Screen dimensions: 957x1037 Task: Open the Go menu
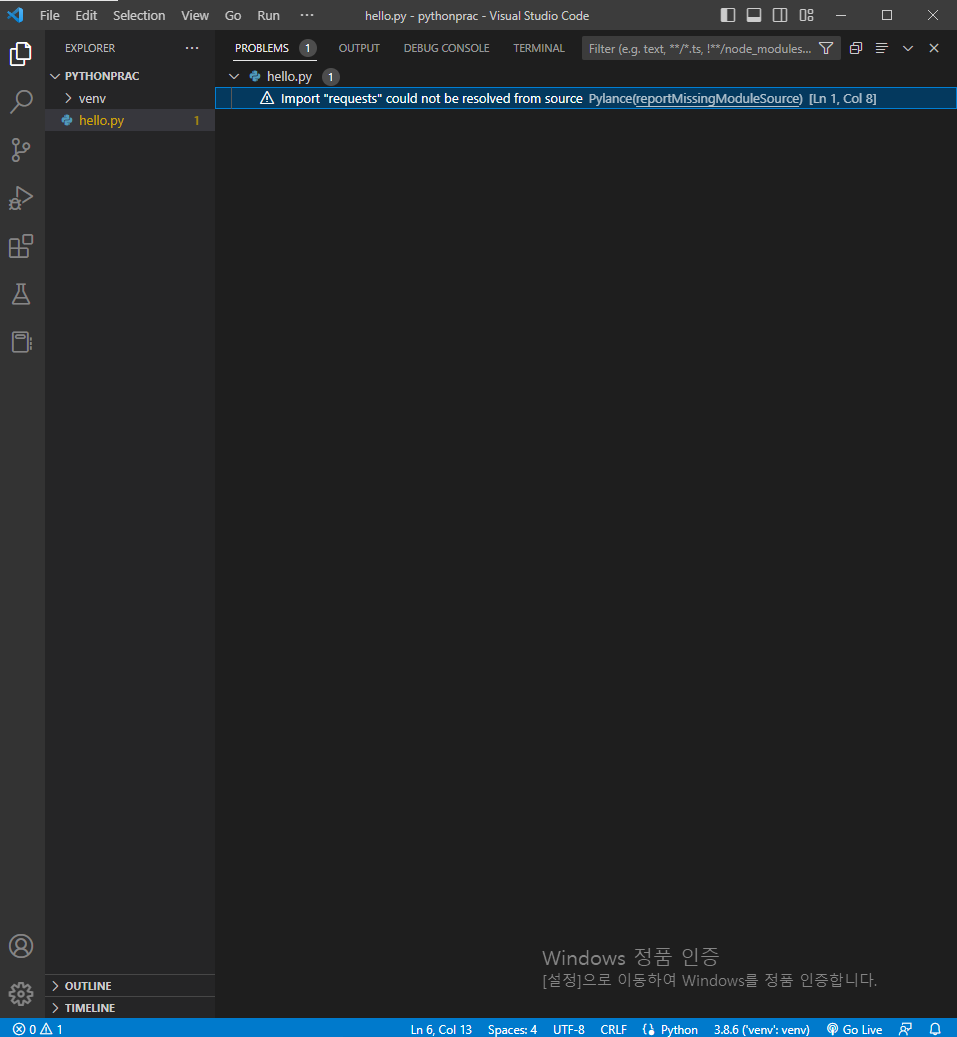233,15
